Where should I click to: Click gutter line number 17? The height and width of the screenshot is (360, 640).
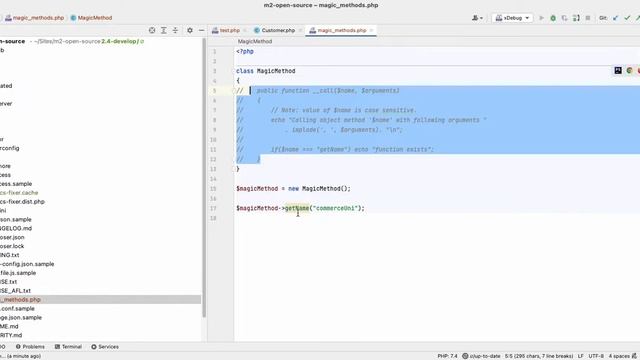[x=213, y=208]
